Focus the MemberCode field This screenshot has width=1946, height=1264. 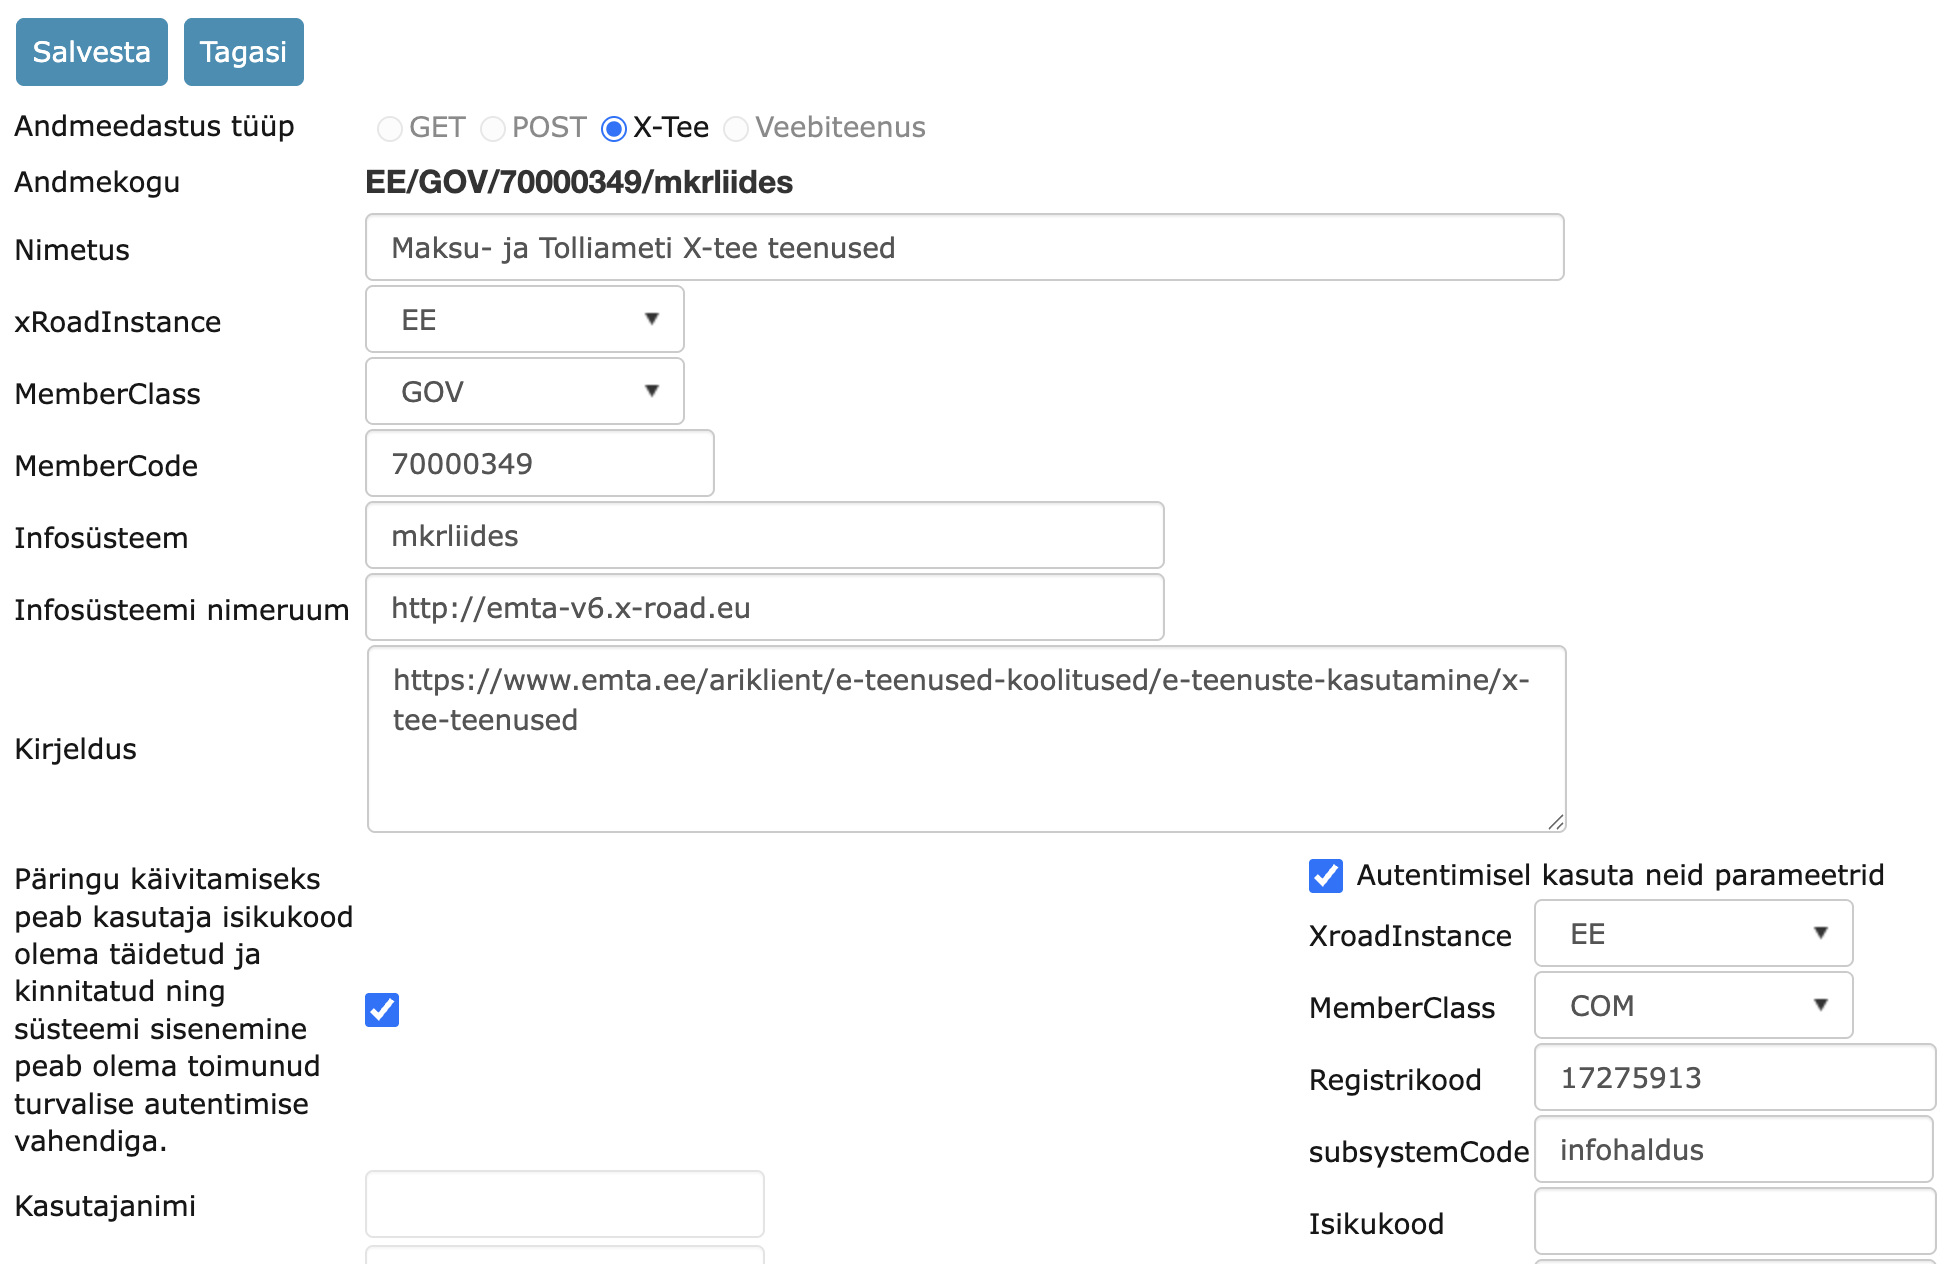pos(539,464)
